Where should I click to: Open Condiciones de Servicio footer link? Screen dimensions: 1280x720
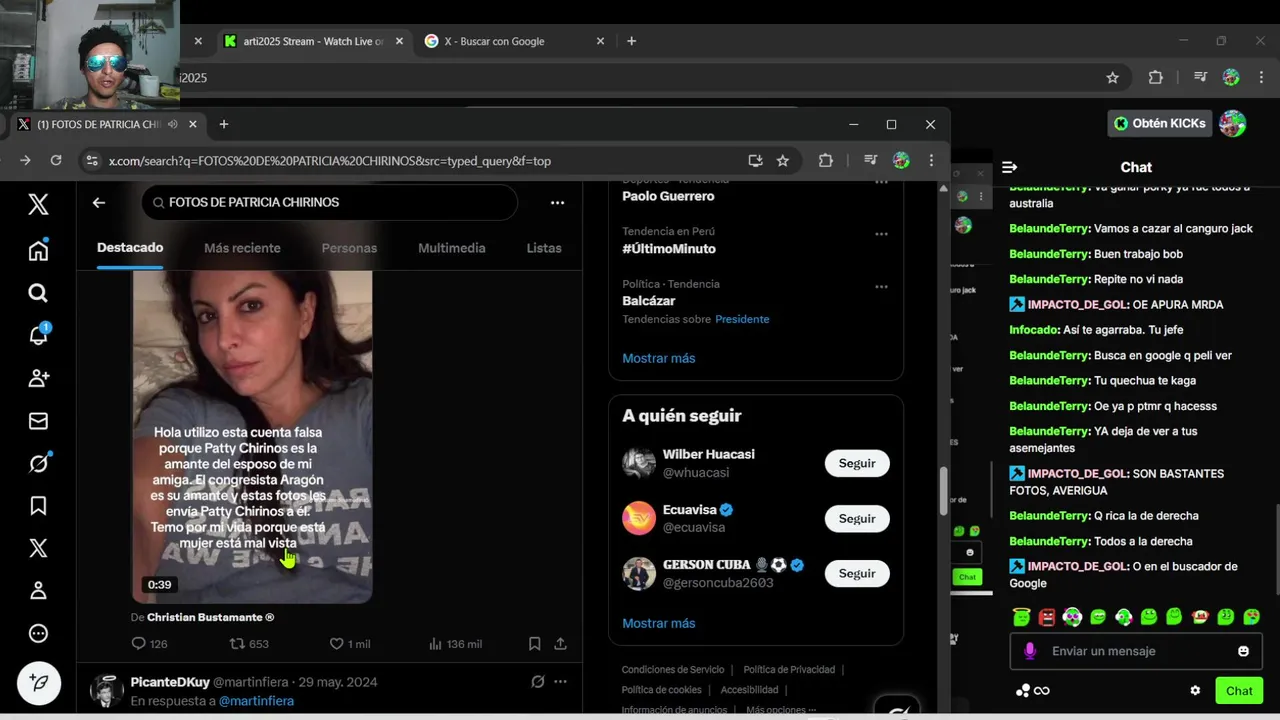674,670
